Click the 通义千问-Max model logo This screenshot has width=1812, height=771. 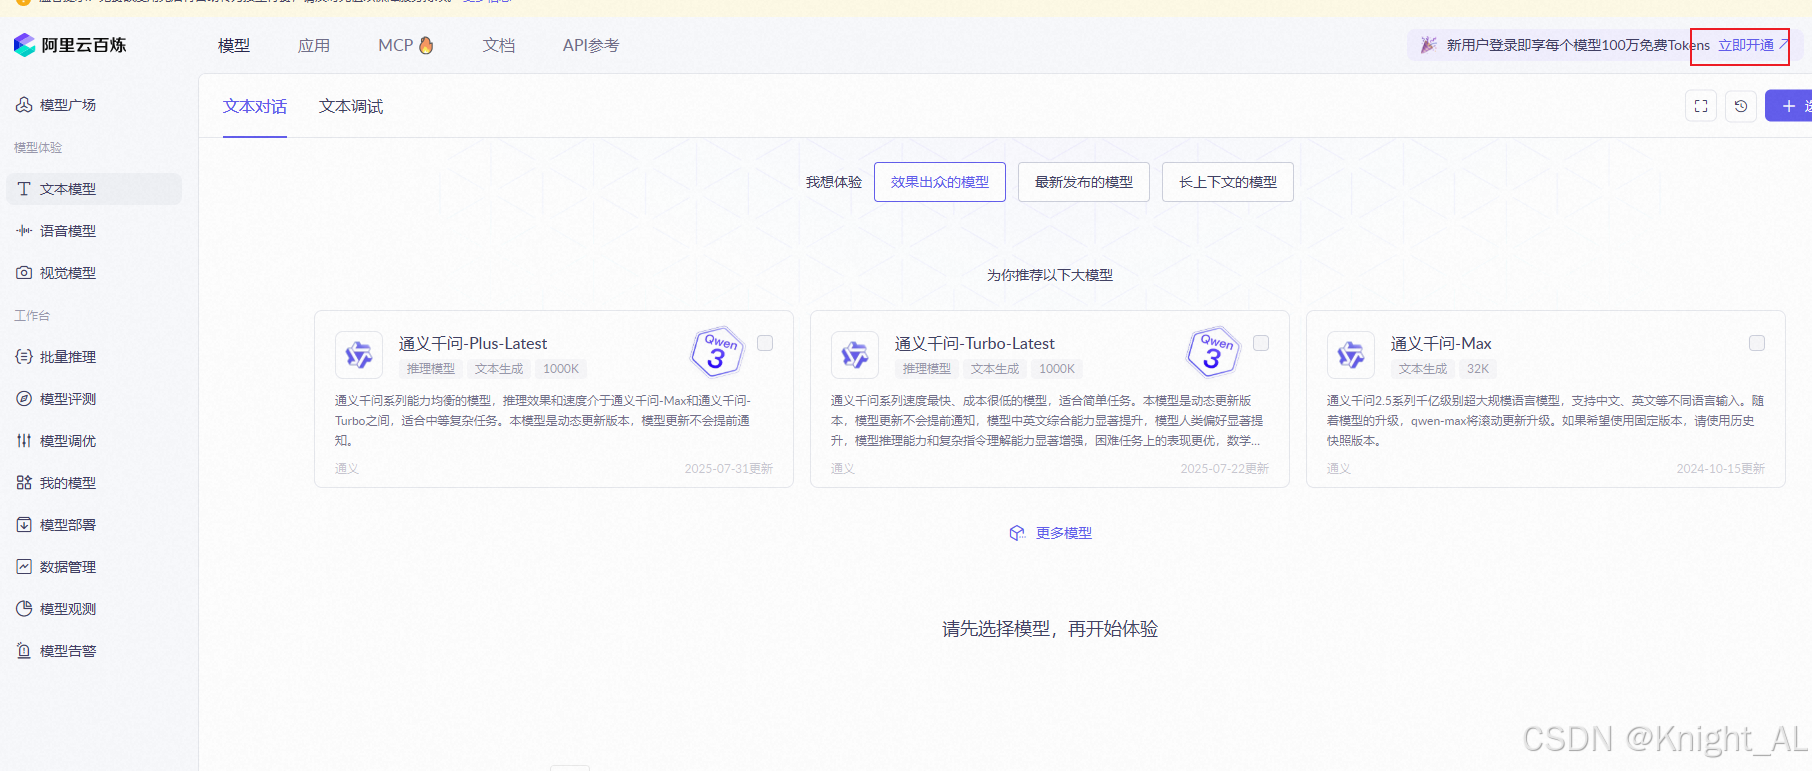point(1351,355)
